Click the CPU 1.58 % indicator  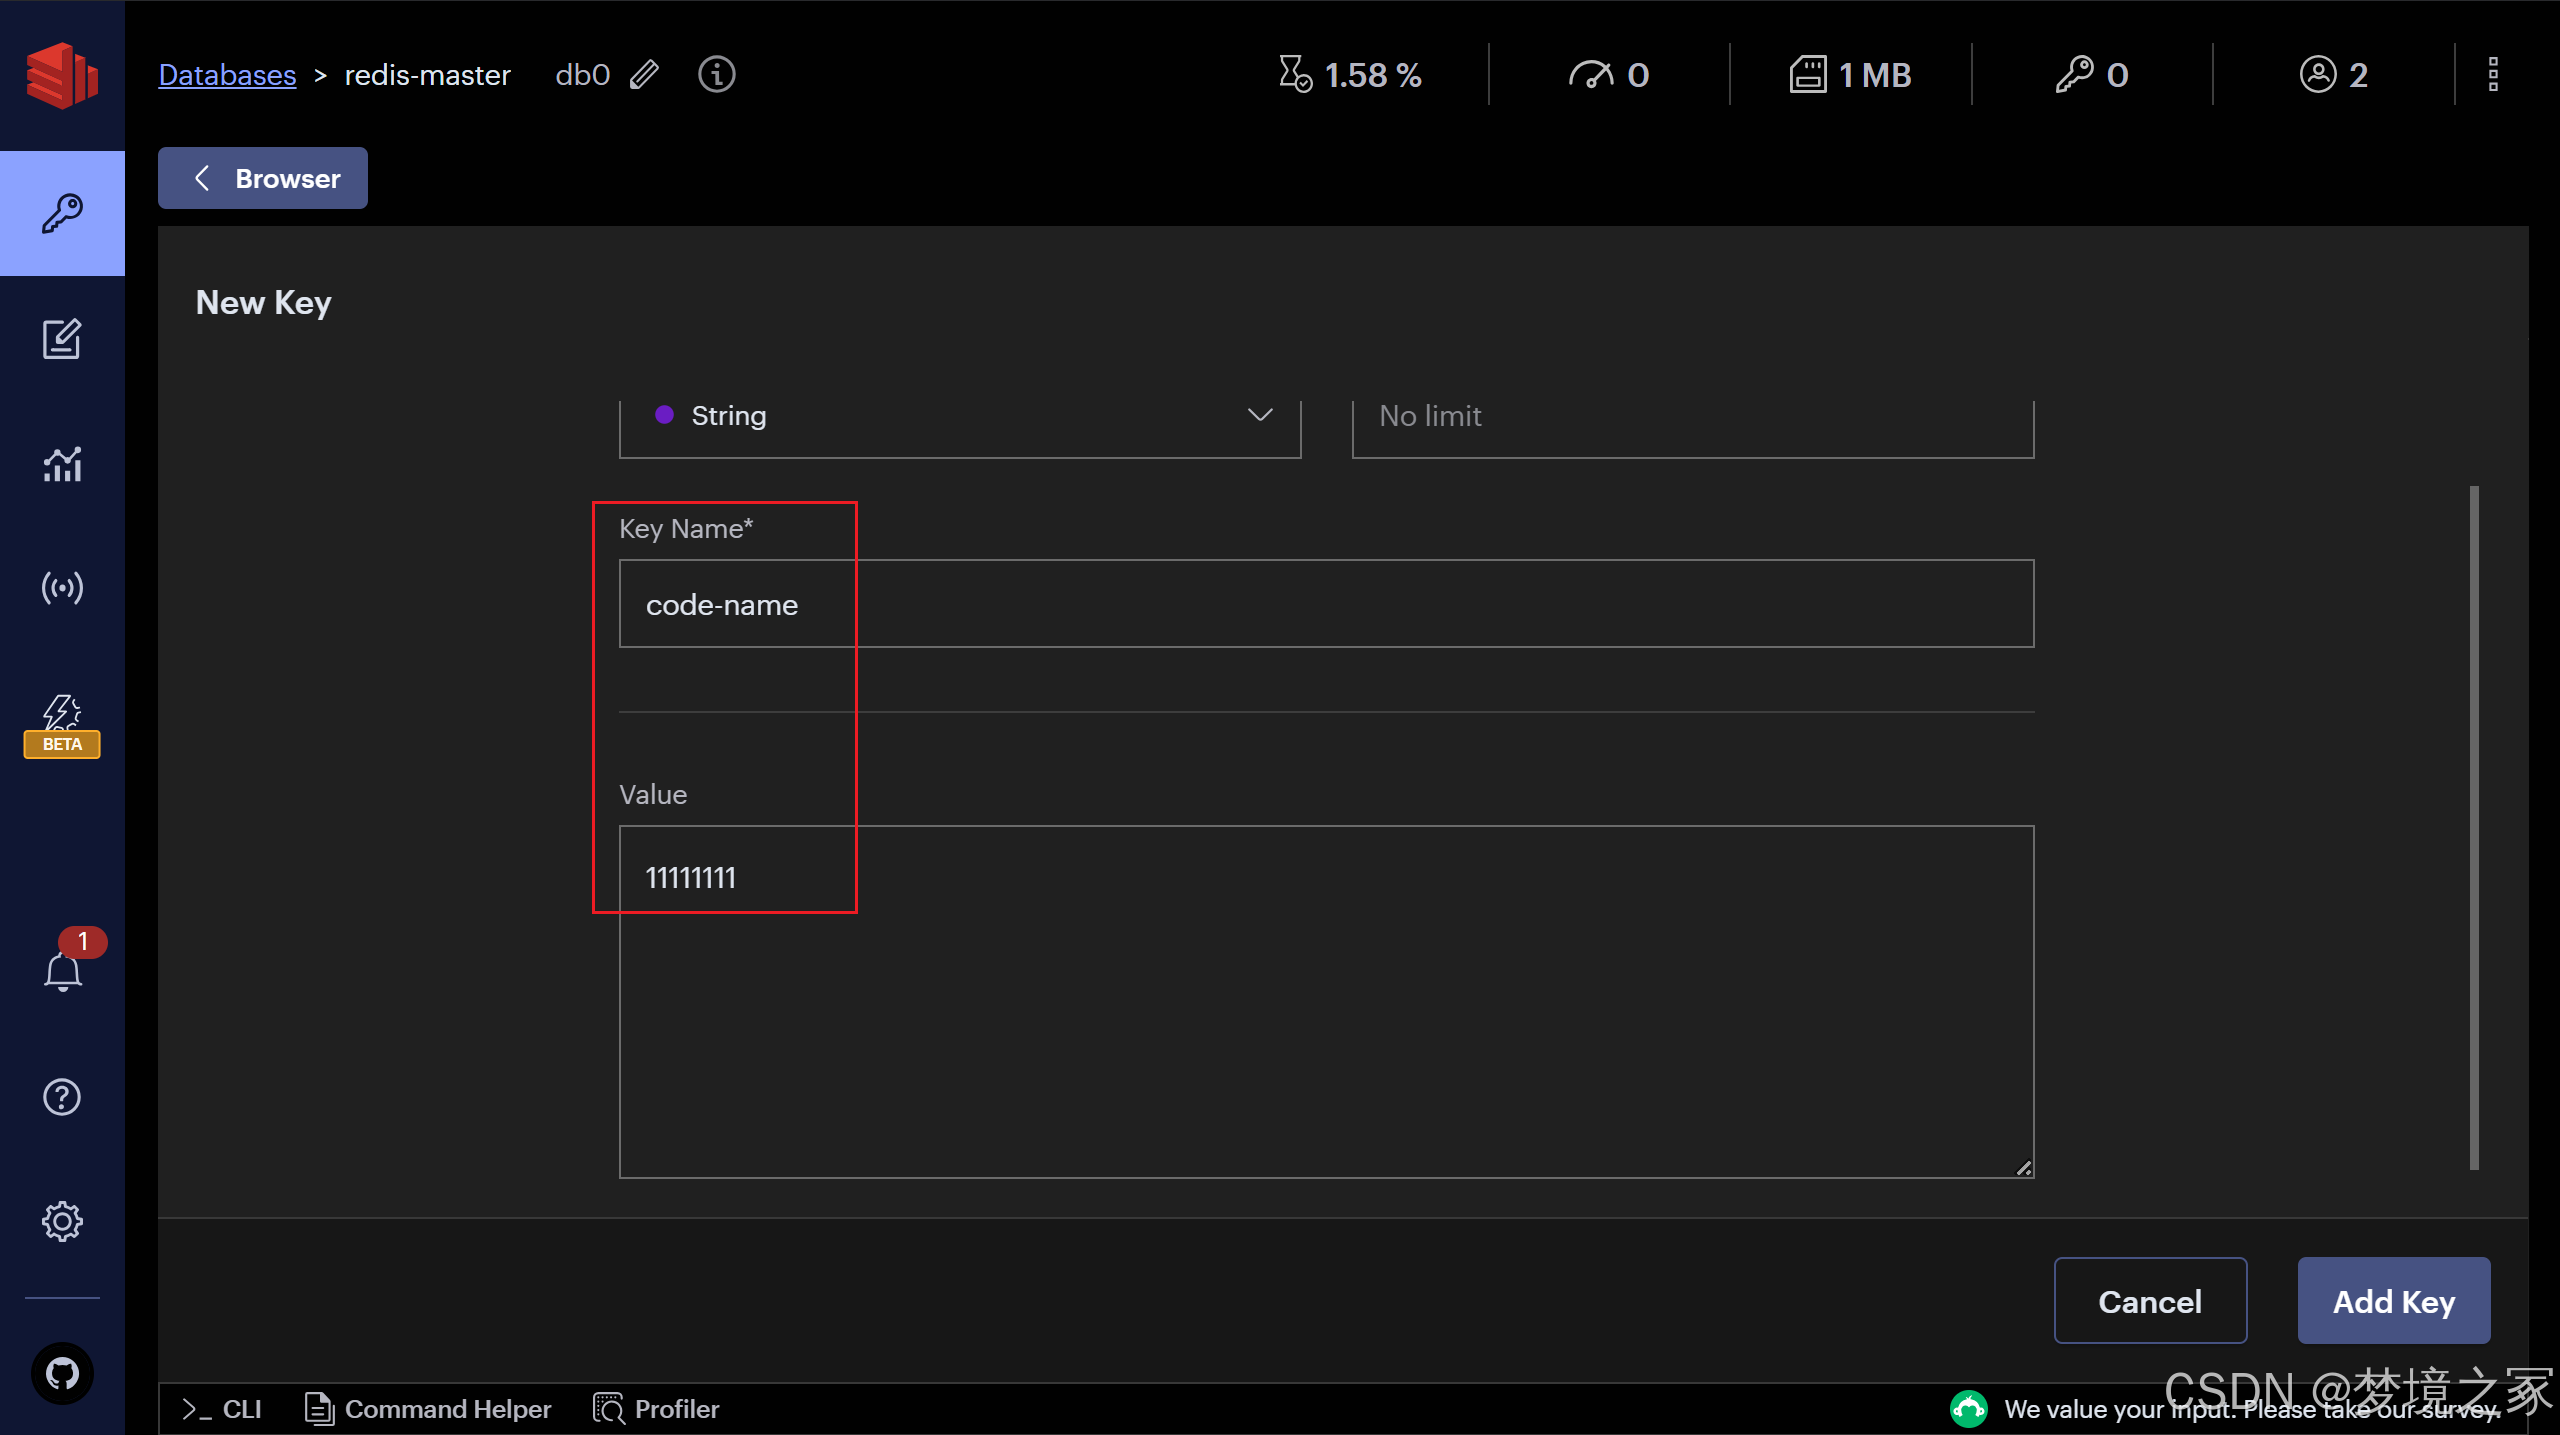click(1350, 75)
